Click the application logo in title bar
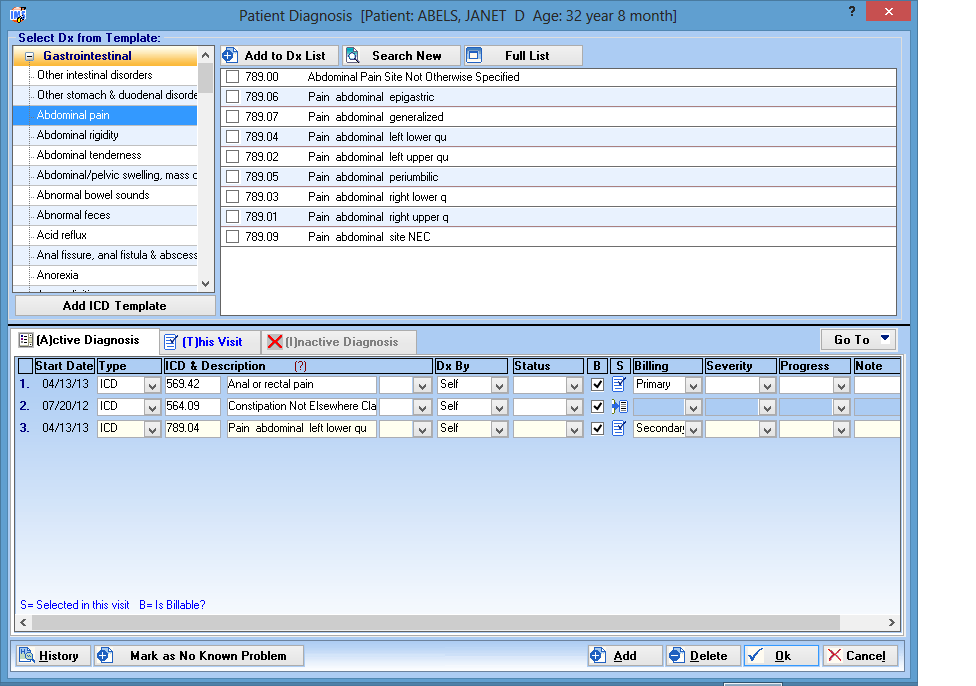The width and height of the screenshot is (976, 686). click(18, 14)
